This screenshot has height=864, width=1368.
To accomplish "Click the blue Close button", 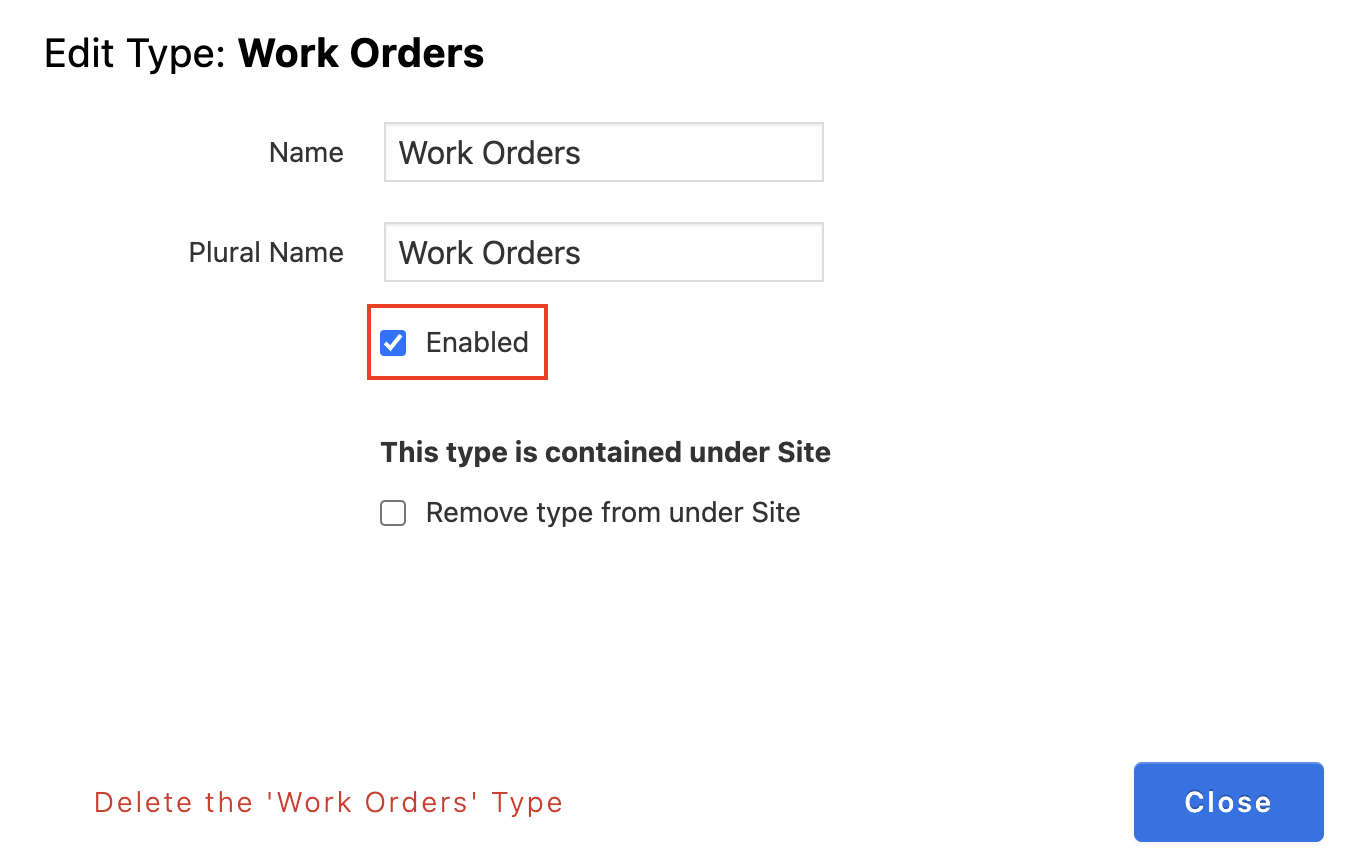I will (1228, 802).
